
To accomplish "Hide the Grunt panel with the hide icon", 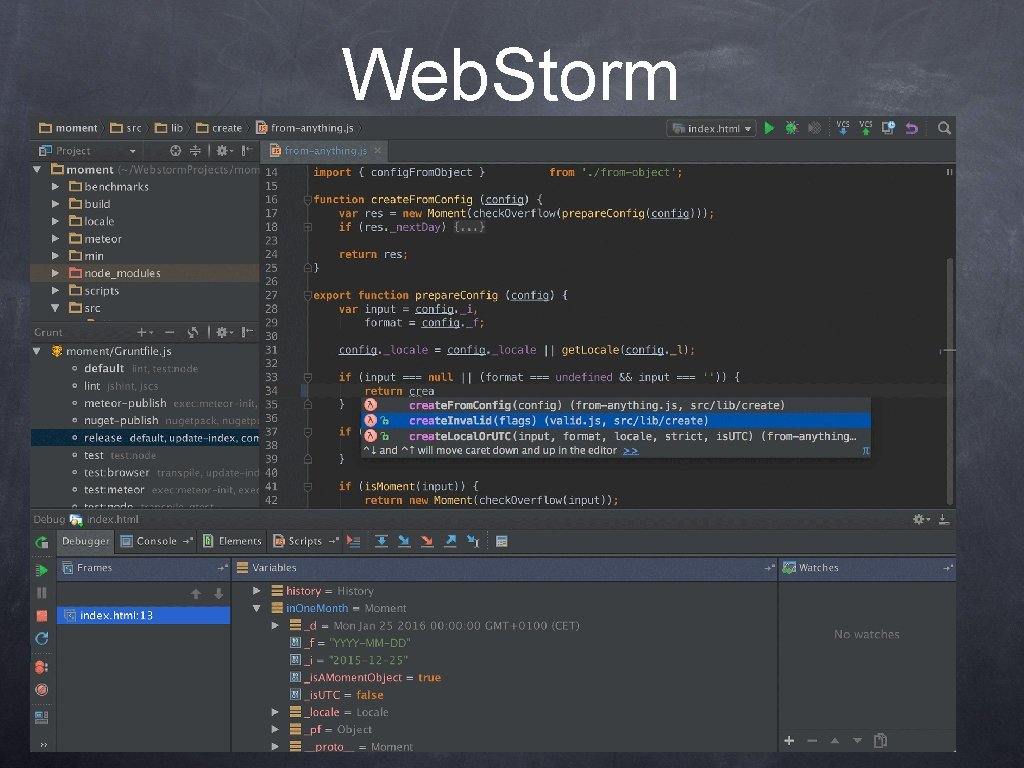I will point(247,332).
